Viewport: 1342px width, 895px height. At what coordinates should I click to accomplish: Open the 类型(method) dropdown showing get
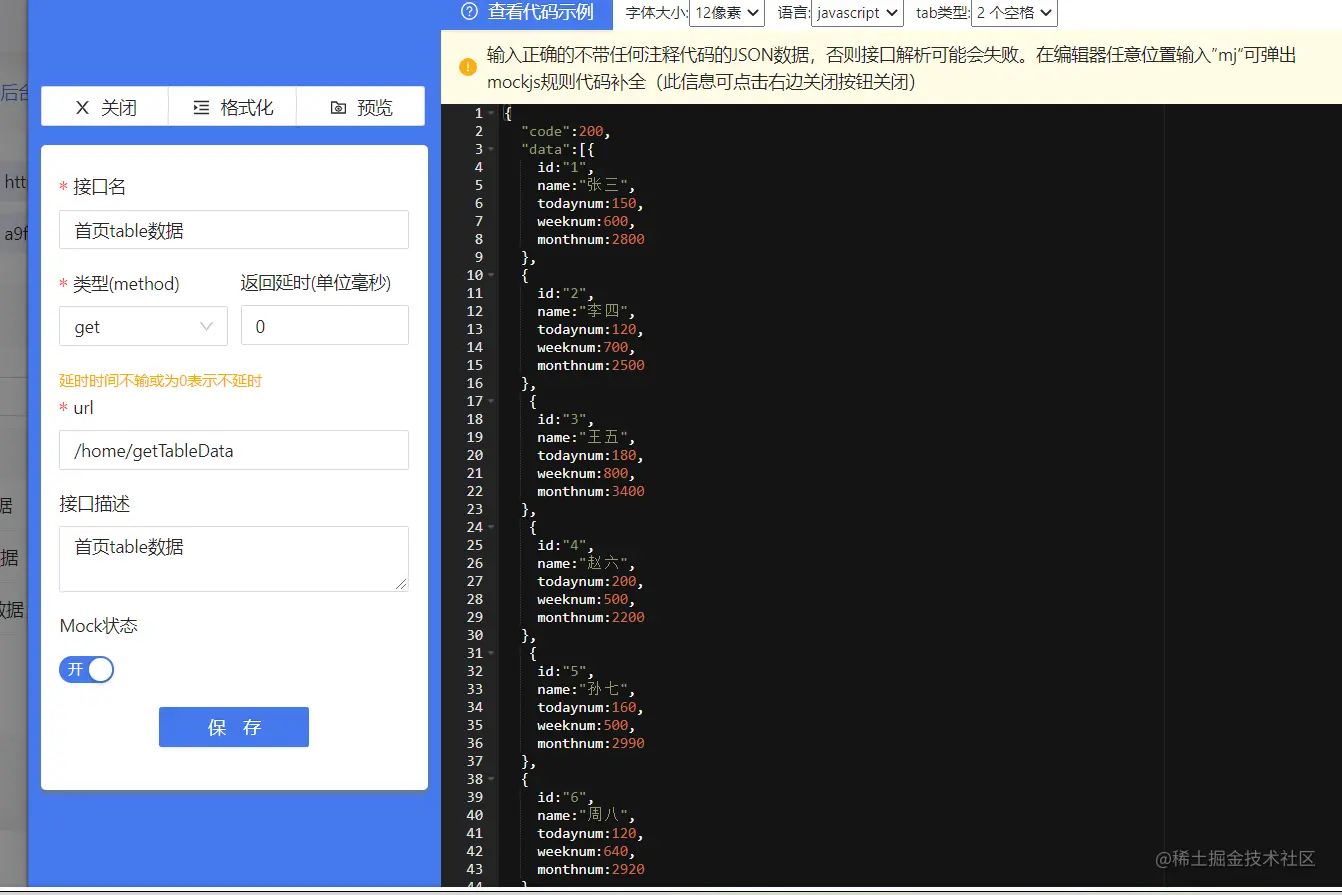(144, 326)
